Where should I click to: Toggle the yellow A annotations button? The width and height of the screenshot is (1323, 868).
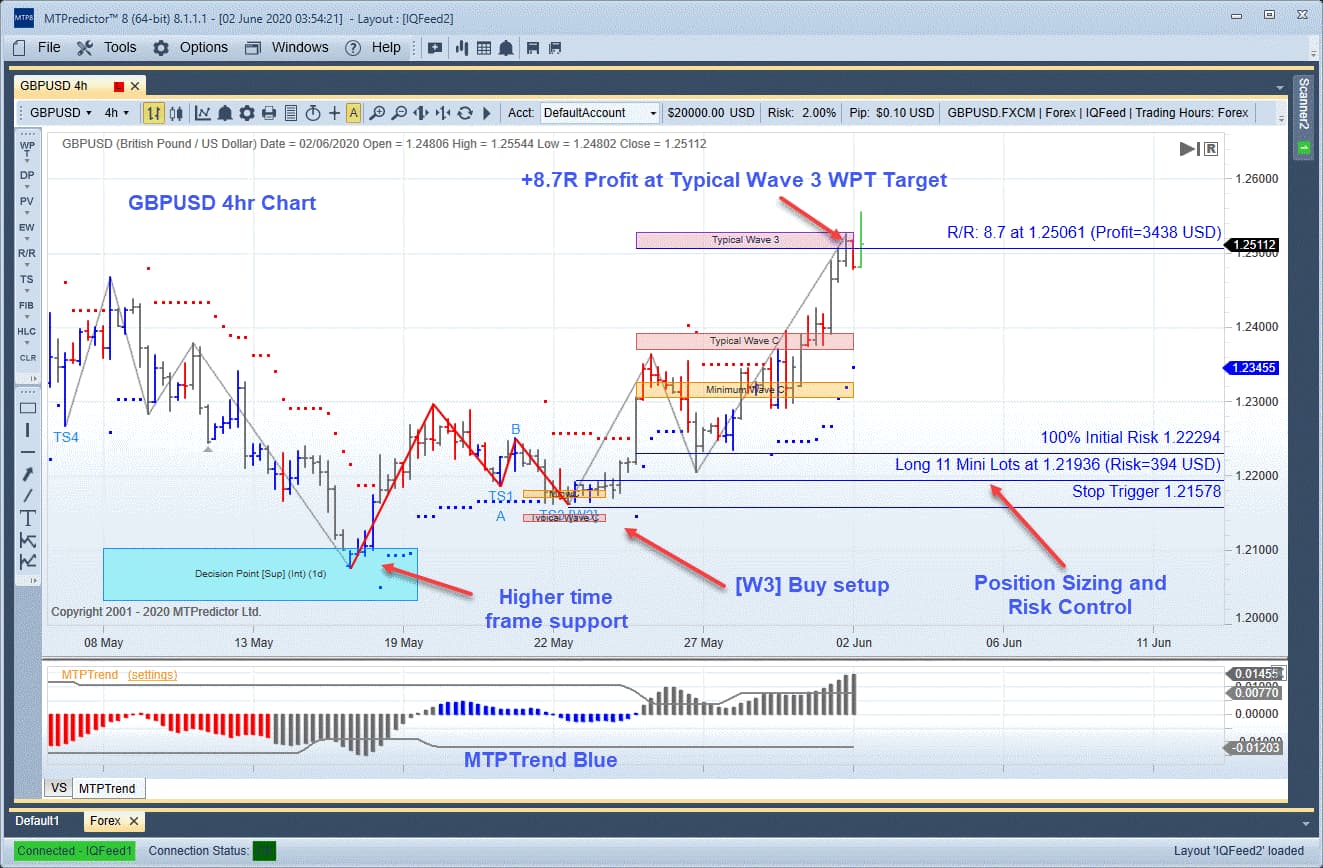coord(352,113)
